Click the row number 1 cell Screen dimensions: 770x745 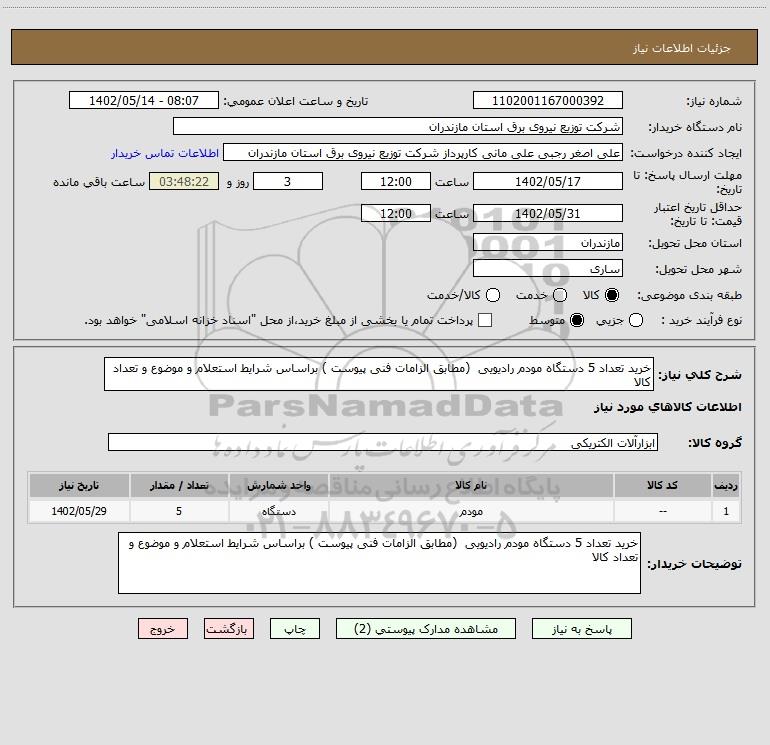point(726,511)
